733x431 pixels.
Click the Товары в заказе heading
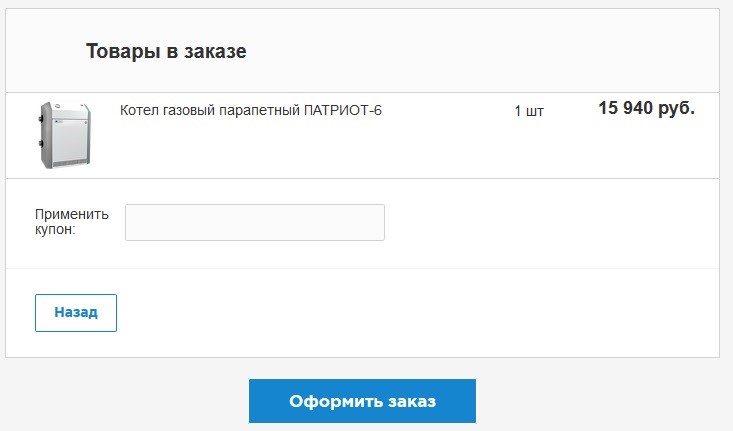click(x=166, y=51)
